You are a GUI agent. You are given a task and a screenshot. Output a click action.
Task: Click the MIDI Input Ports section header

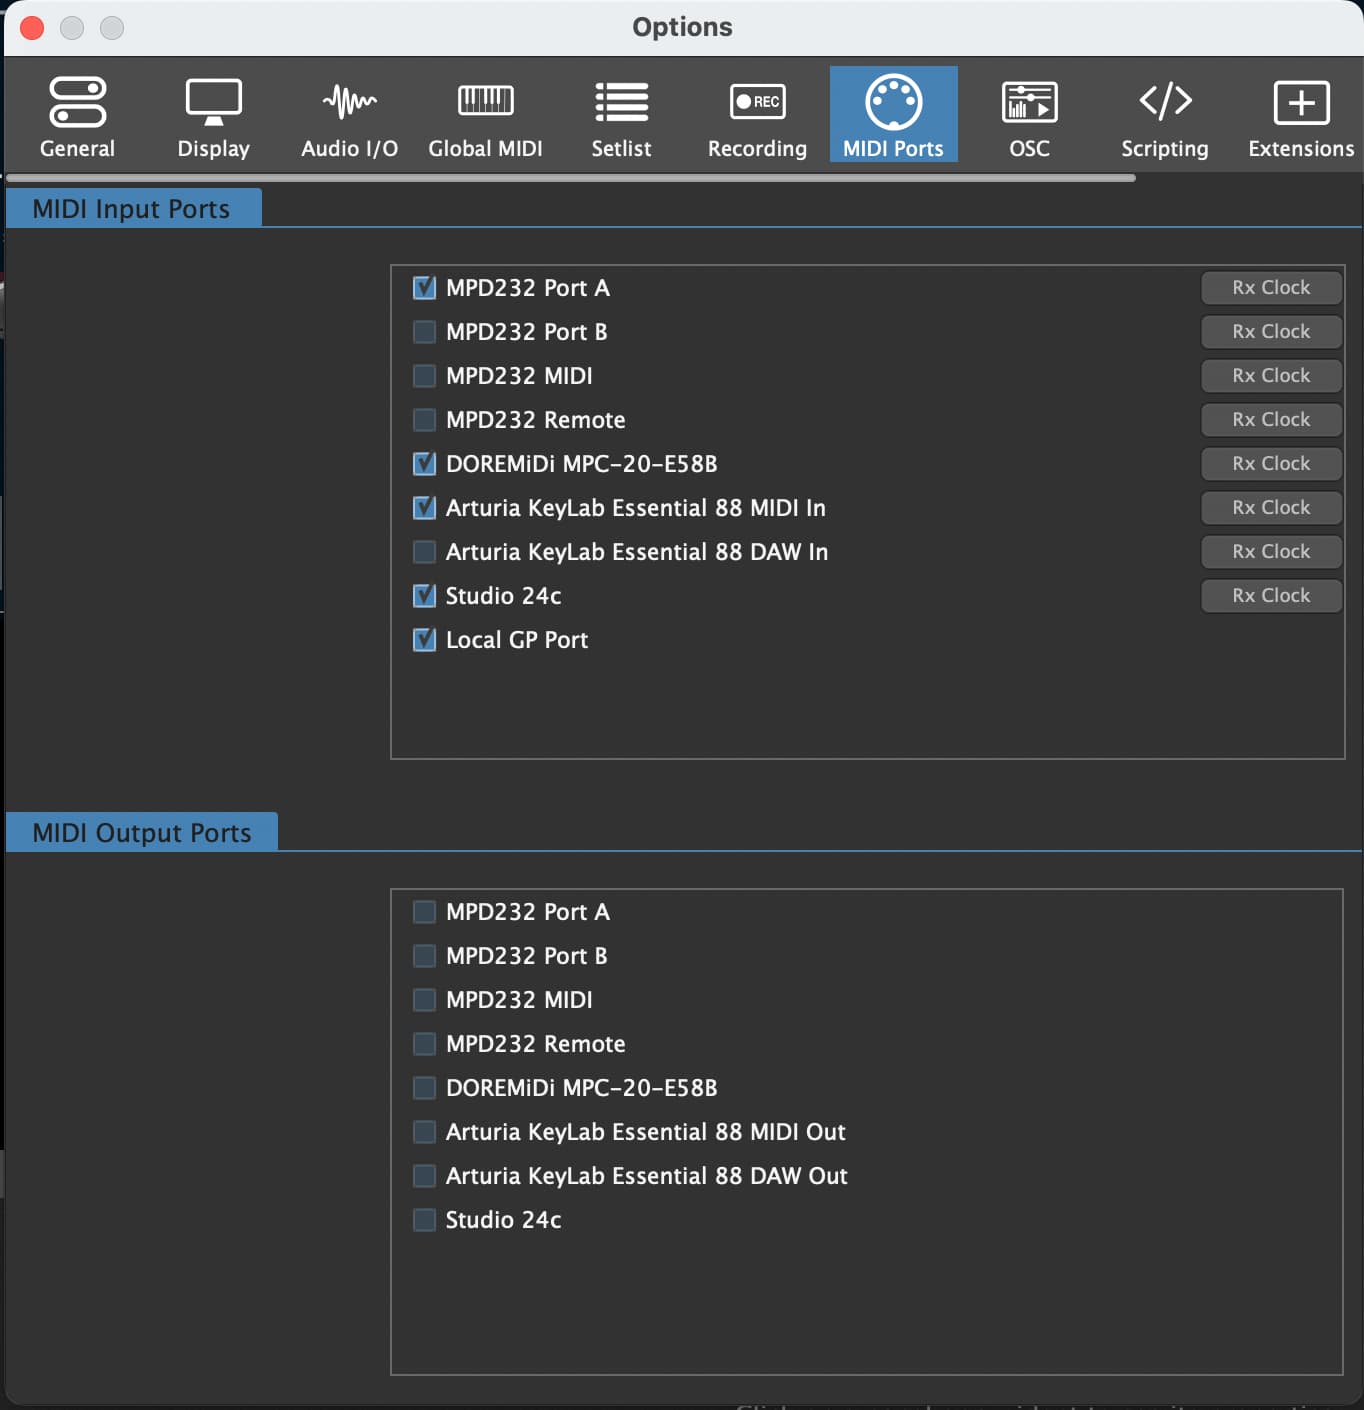coord(133,208)
